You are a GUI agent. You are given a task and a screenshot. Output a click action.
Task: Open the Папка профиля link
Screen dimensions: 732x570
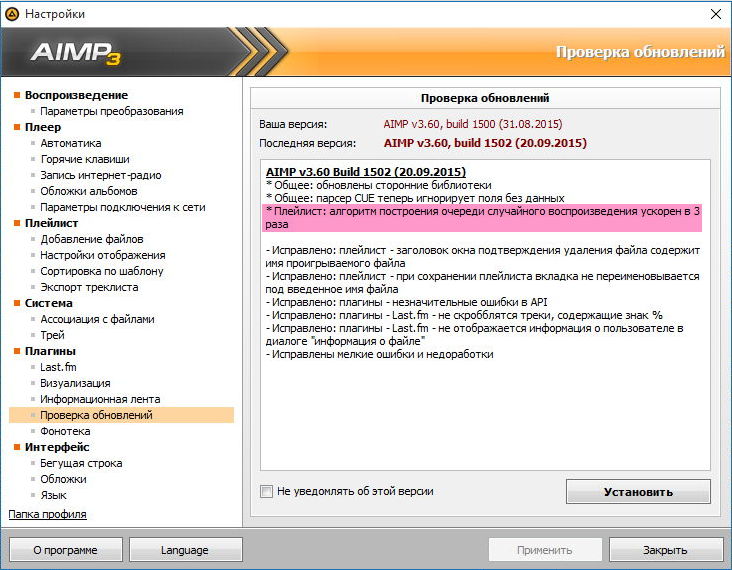(48, 514)
